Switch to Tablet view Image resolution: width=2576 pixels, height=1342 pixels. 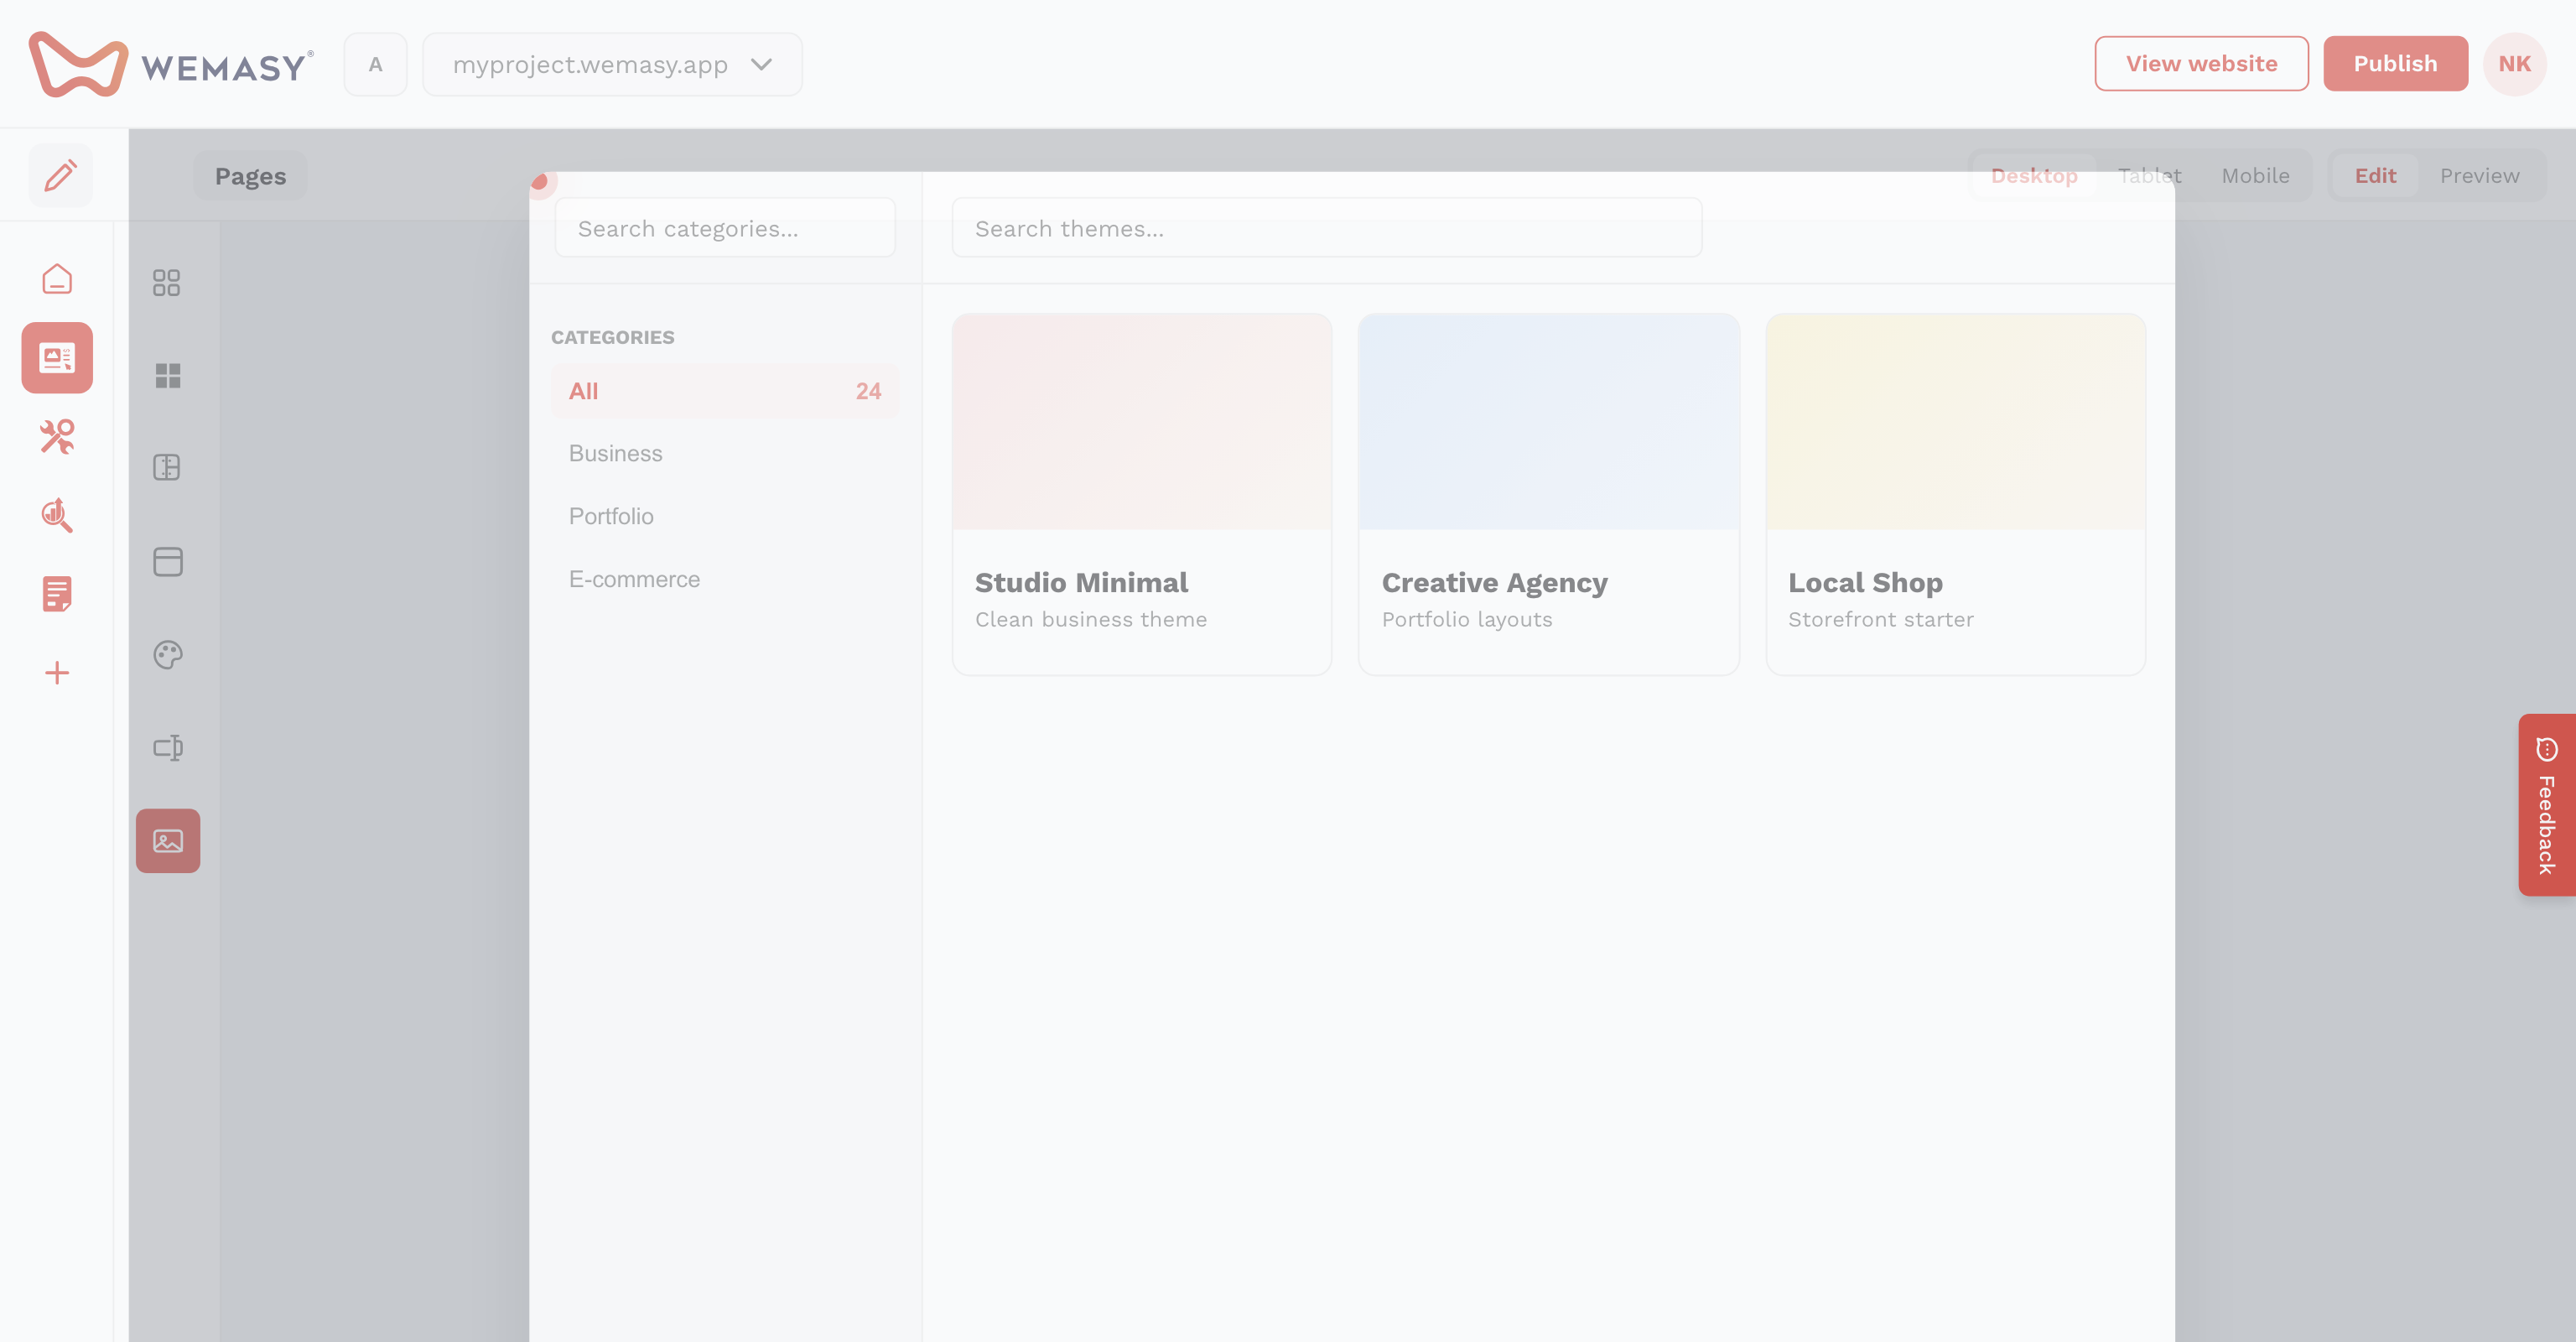(x=2149, y=176)
